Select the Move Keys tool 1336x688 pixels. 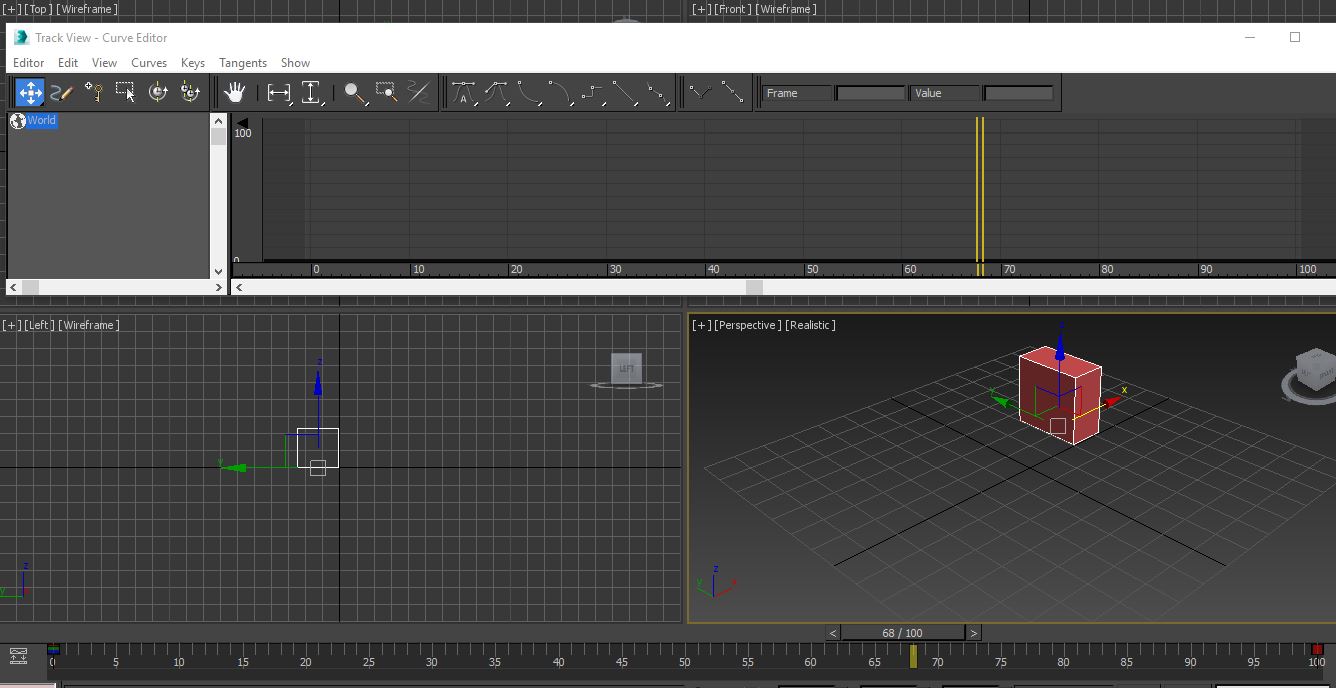coord(30,93)
